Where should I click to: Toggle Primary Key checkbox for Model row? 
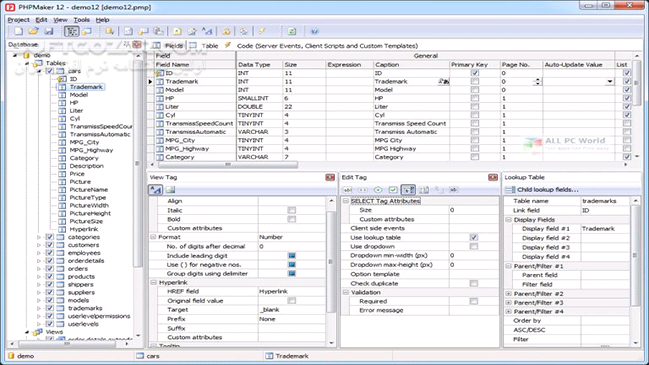click(x=475, y=90)
